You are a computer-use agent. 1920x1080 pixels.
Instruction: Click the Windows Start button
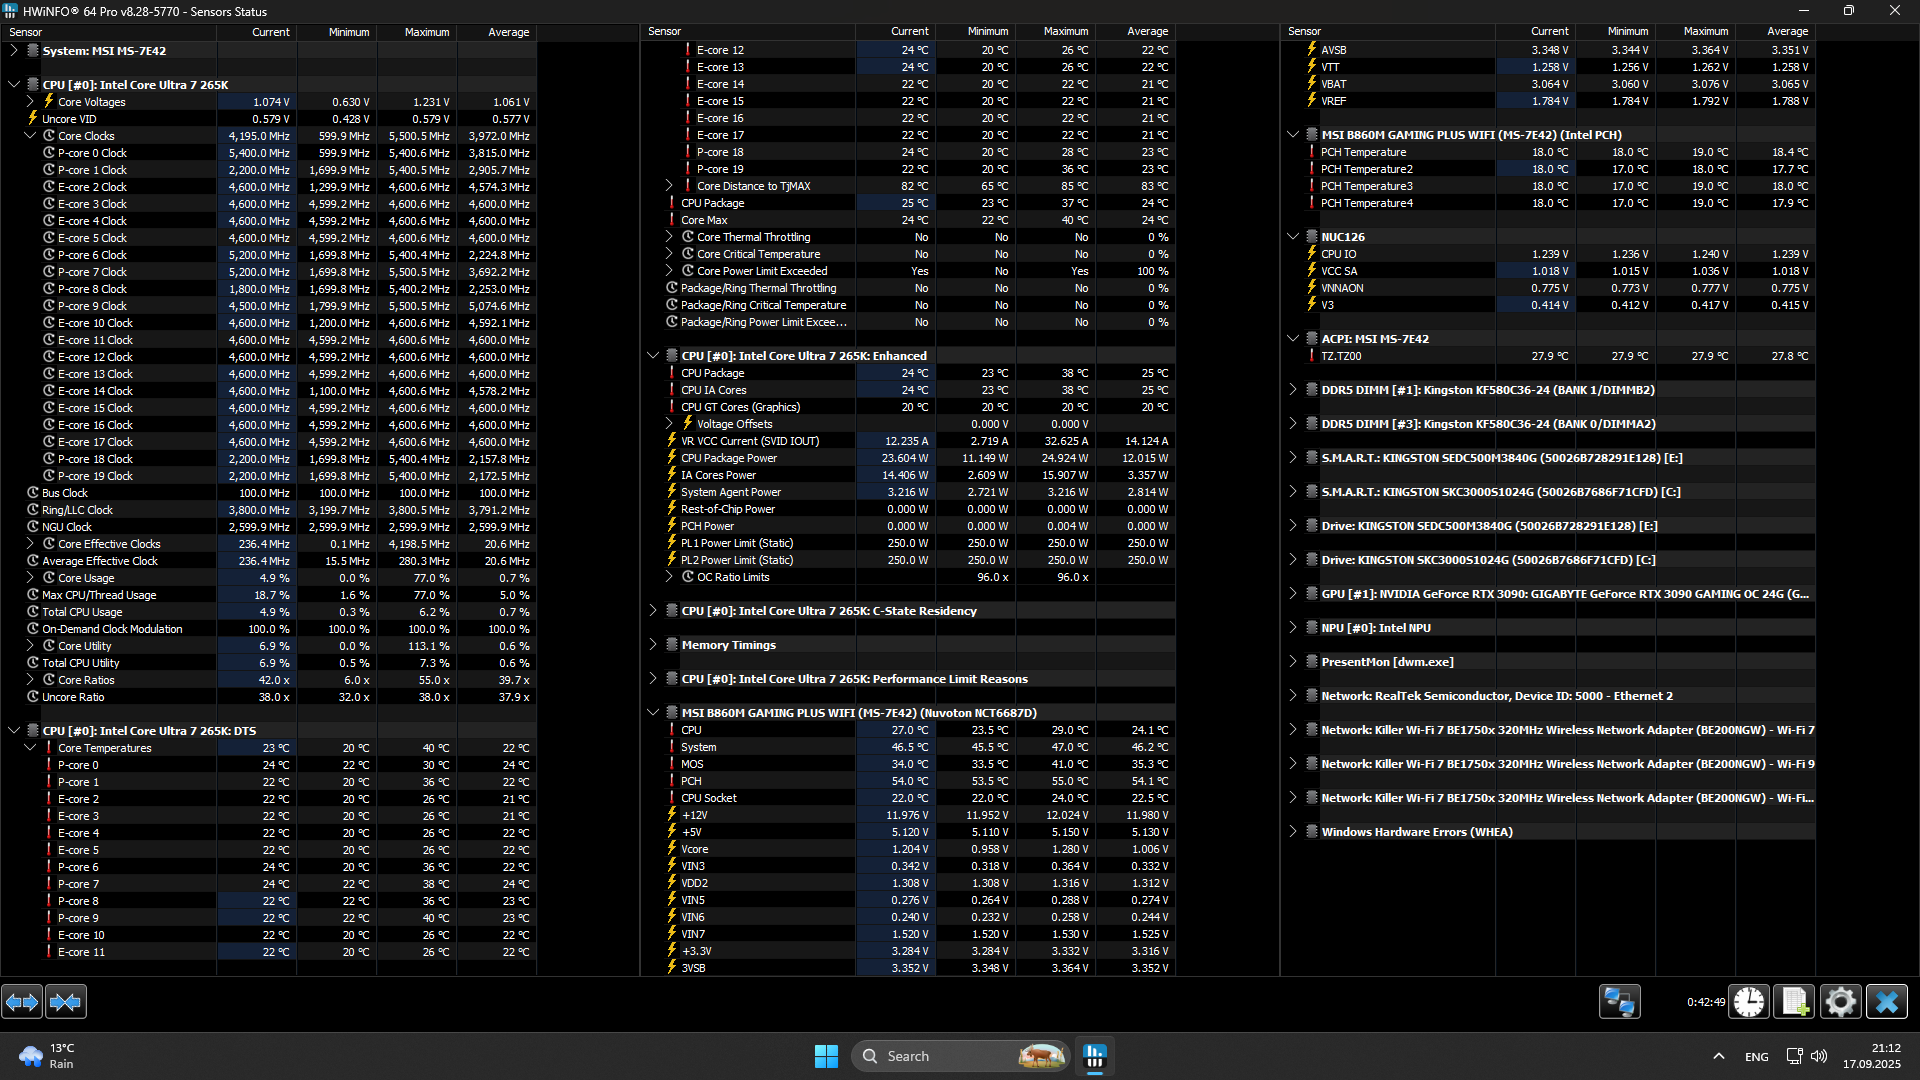click(x=826, y=1056)
